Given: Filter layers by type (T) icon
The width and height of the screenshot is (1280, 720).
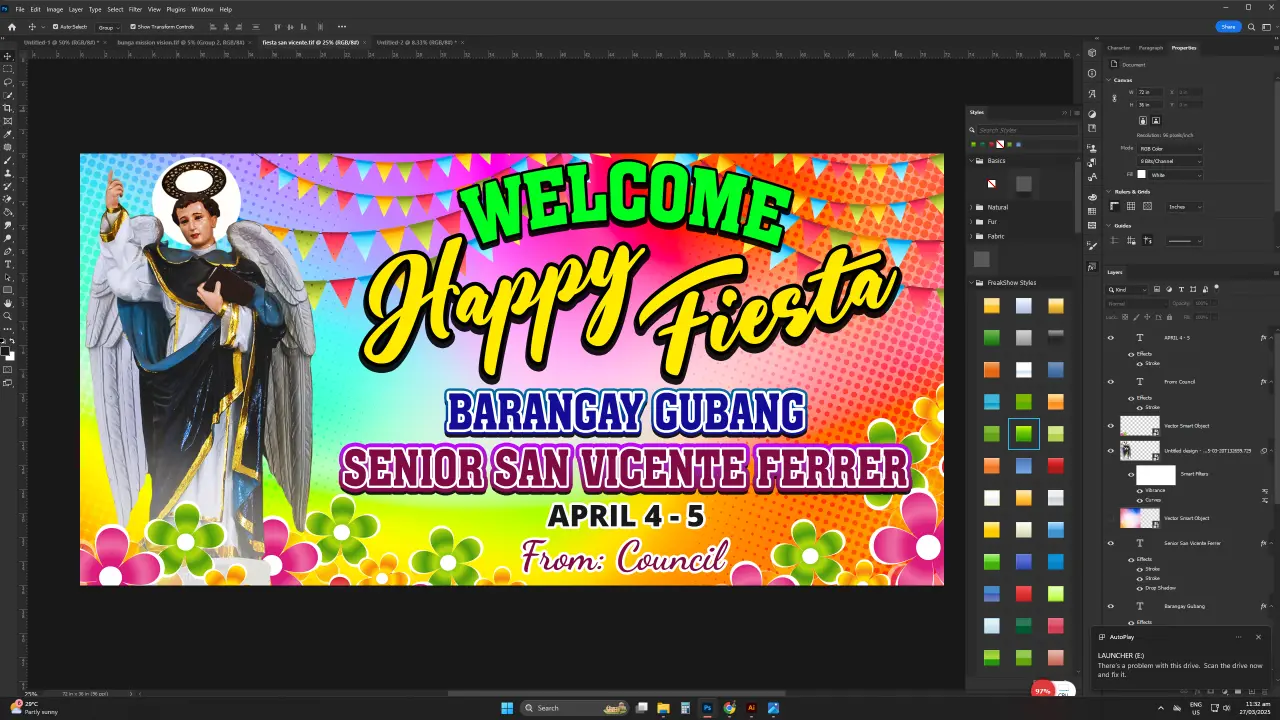Looking at the screenshot, I should click(1181, 290).
